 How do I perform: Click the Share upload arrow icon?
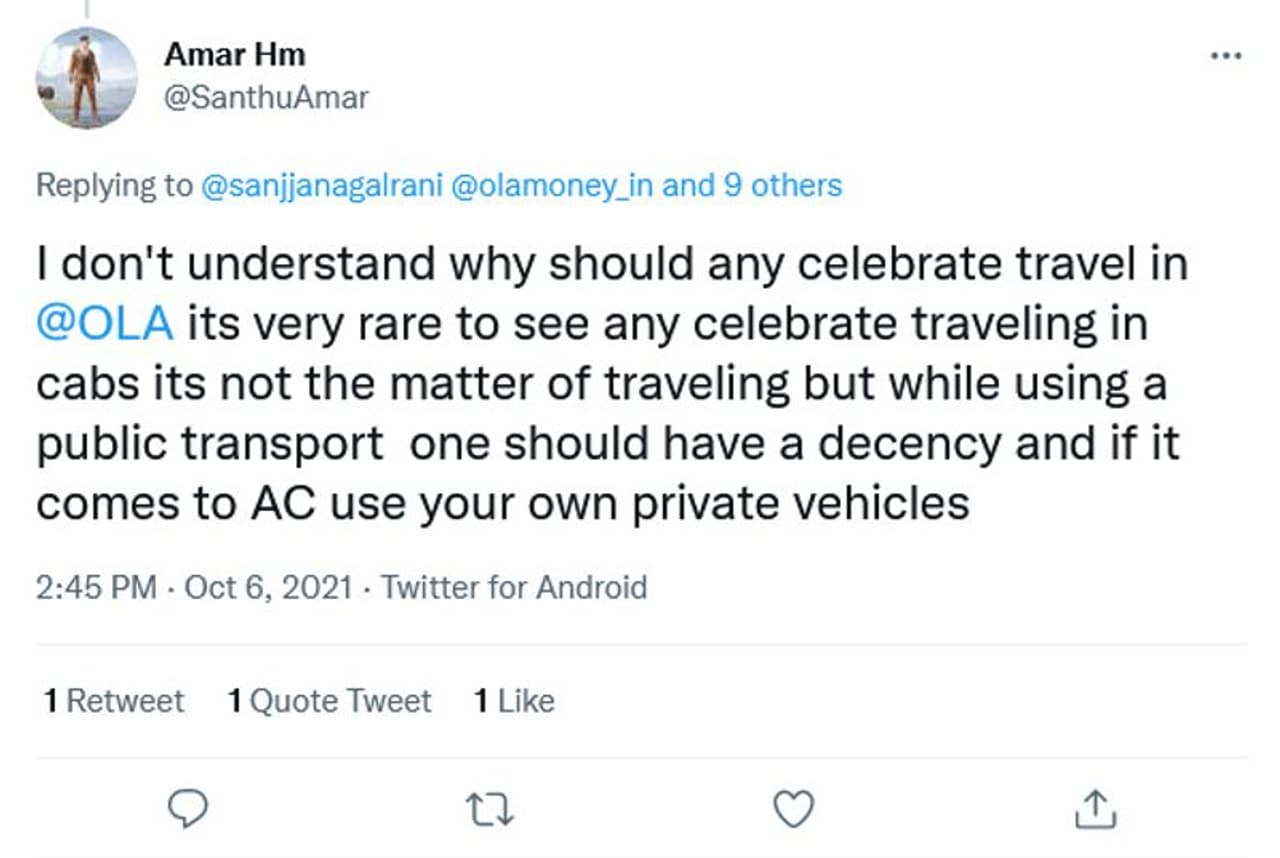1094,808
